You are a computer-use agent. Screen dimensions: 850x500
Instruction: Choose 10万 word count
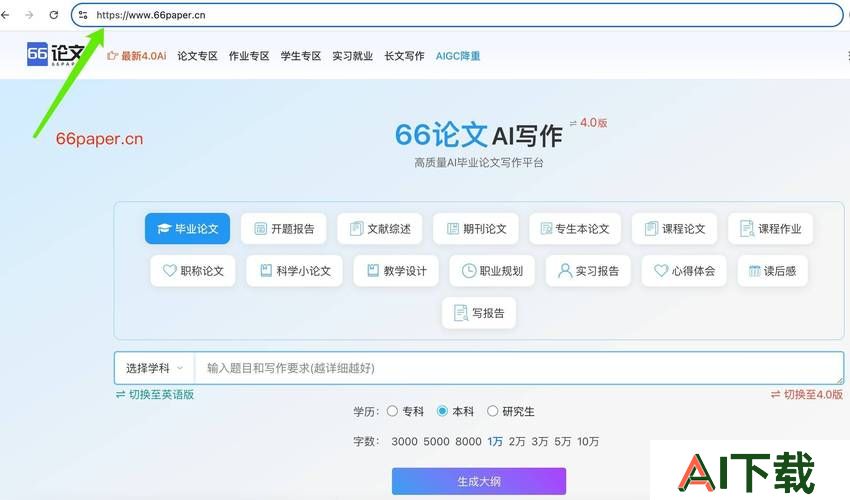point(588,442)
